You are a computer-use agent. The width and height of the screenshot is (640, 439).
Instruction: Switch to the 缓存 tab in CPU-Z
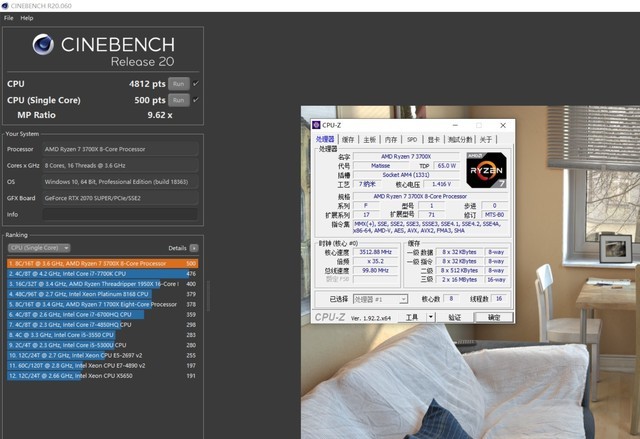[348, 140]
